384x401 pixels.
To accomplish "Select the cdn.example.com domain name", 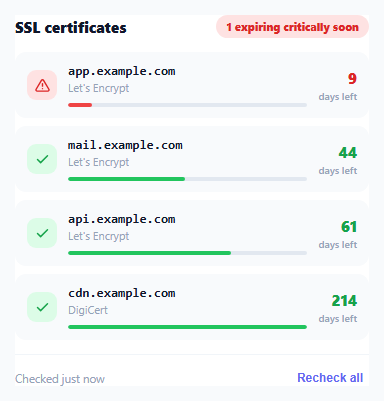I will pyautogui.click(x=122, y=294).
